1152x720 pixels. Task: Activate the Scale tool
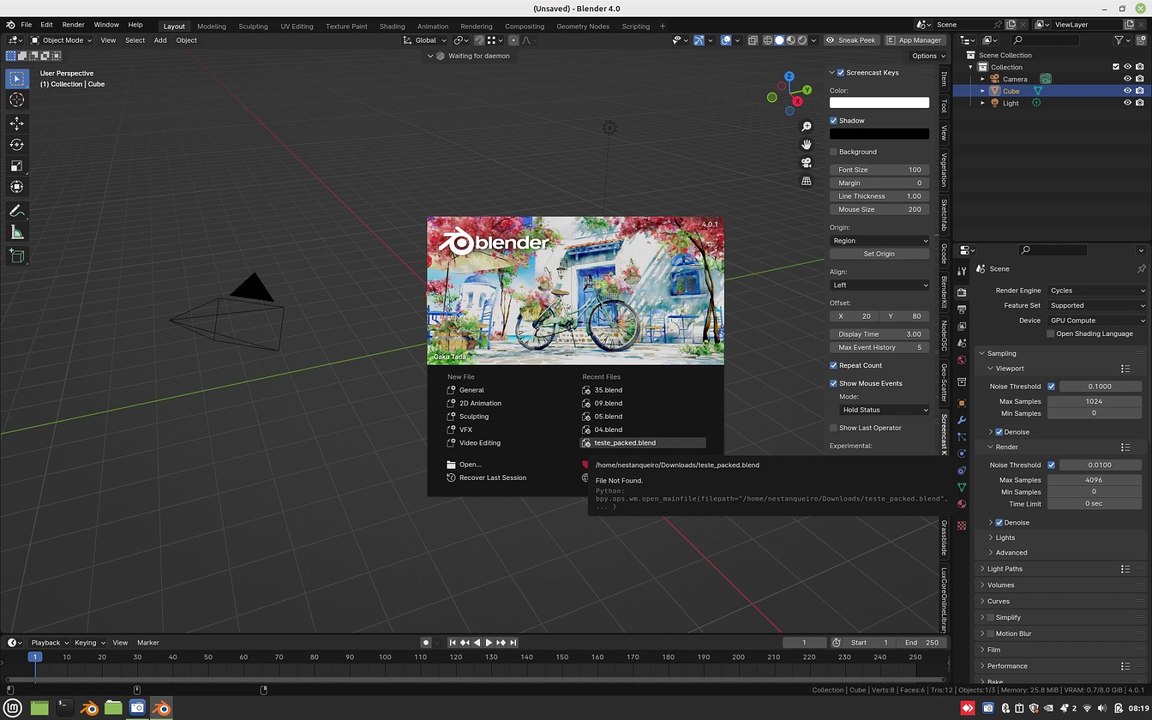[x=17, y=166]
